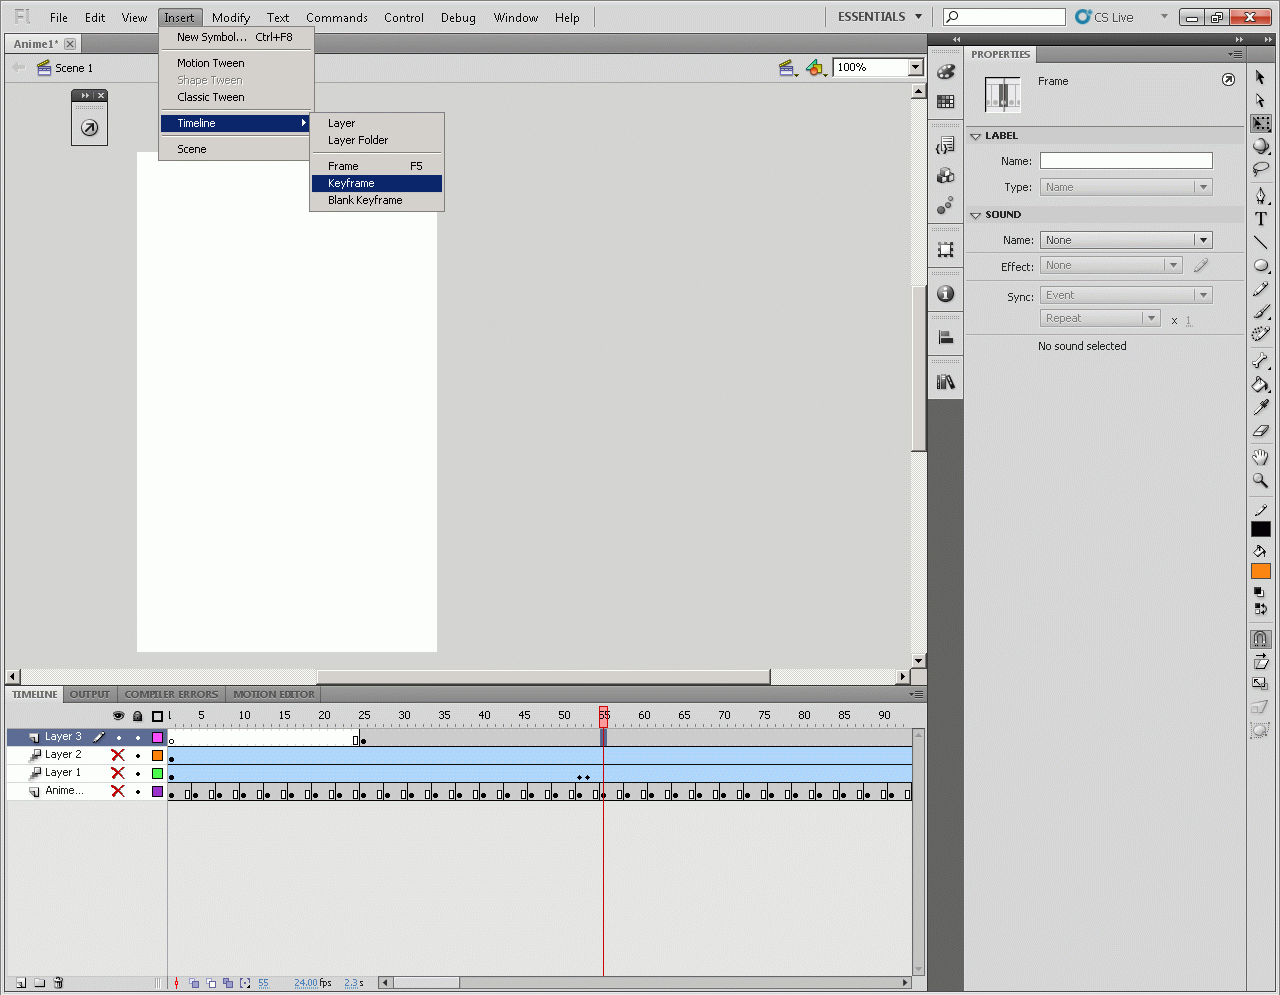Image resolution: width=1280 pixels, height=995 pixels.
Task: Open the label Type dropdown
Action: (1126, 187)
